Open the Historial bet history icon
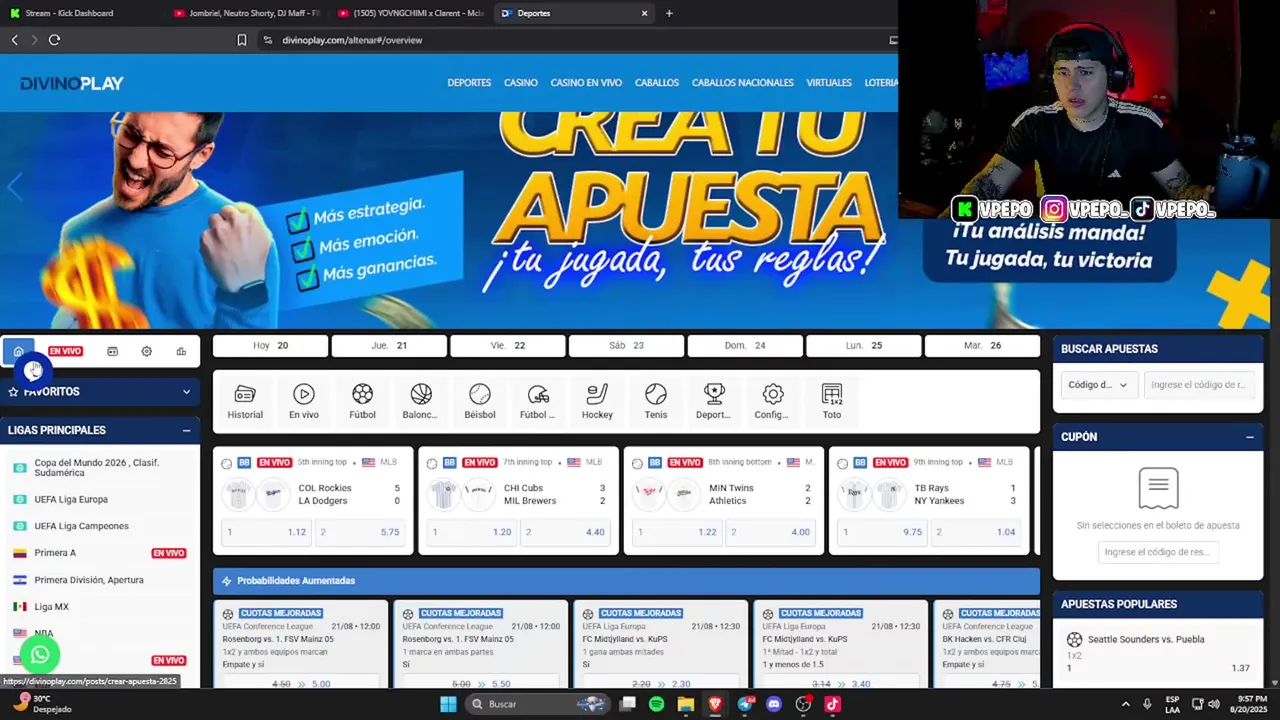The width and height of the screenshot is (1280, 720). [x=245, y=394]
